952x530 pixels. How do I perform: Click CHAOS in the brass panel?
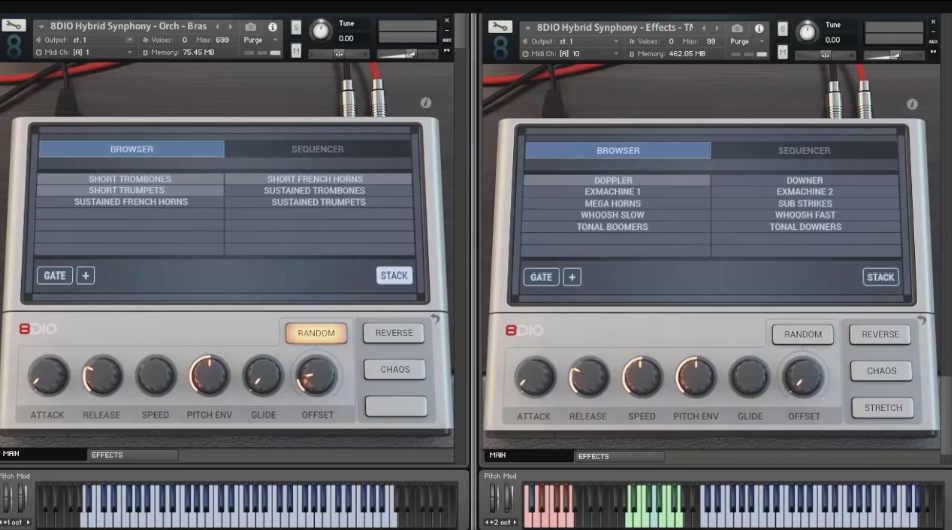(395, 369)
